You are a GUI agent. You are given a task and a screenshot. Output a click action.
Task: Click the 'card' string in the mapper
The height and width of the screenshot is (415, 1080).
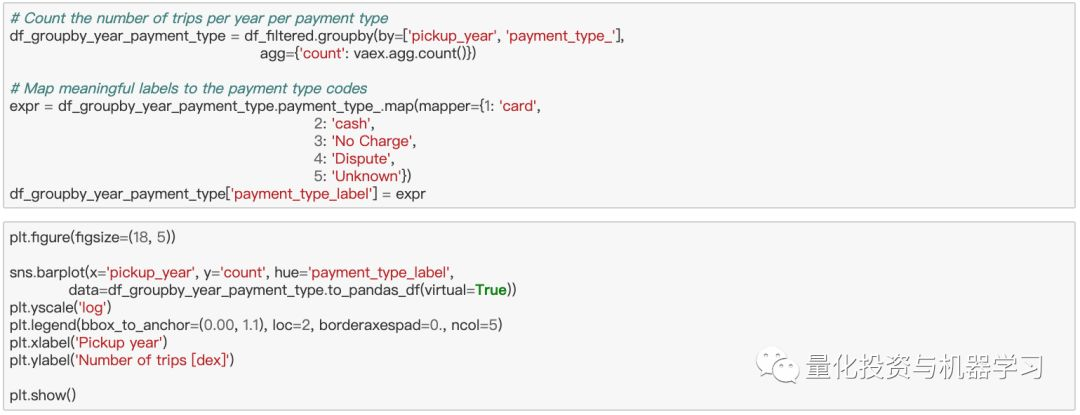(x=519, y=106)
